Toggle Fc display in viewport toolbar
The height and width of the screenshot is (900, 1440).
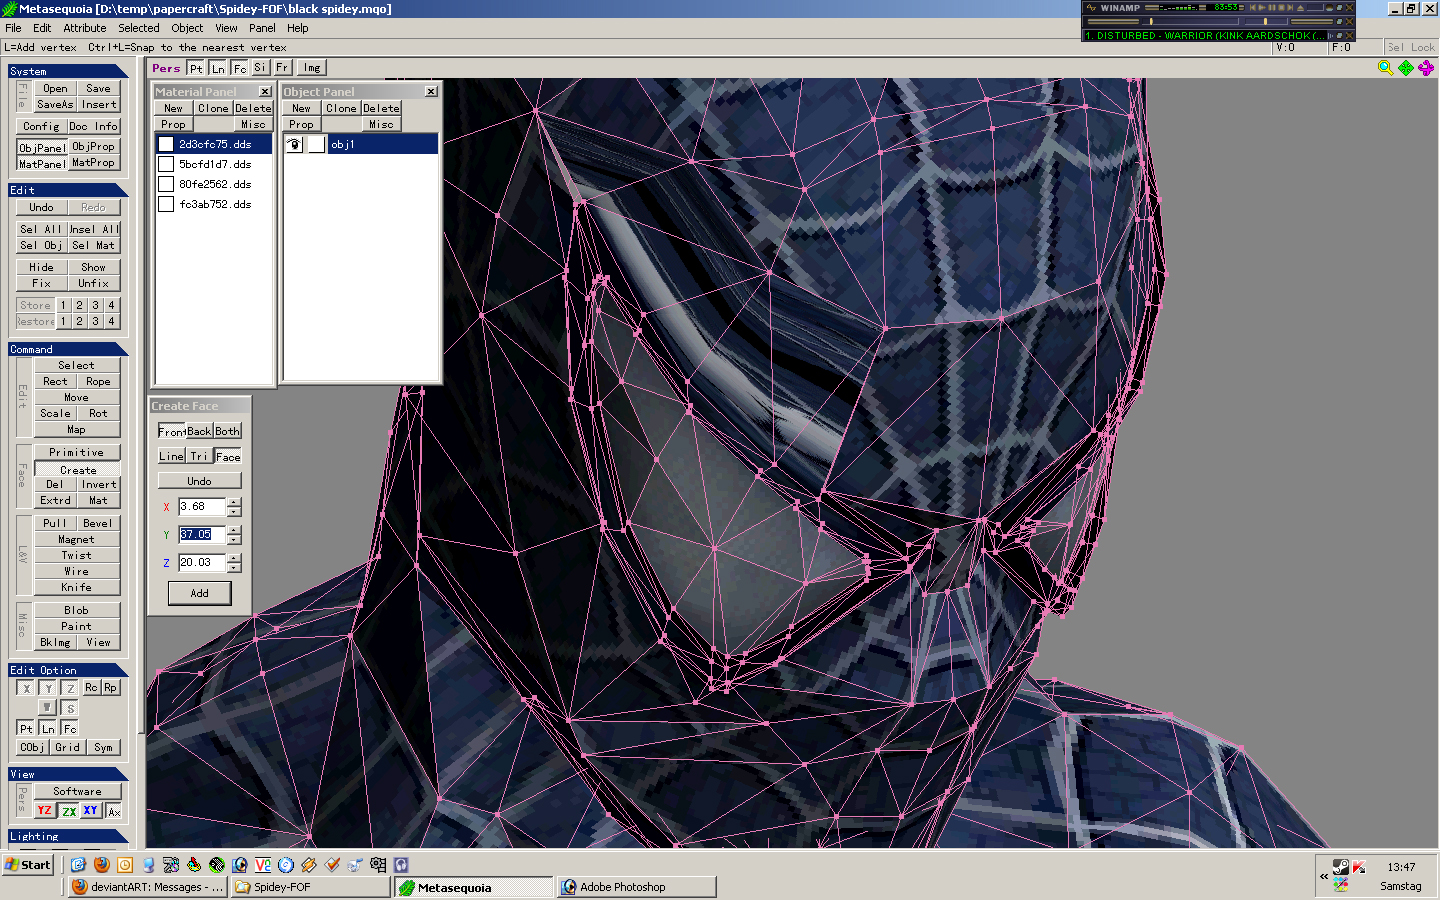pyautogui.click(x=240, y=68)
